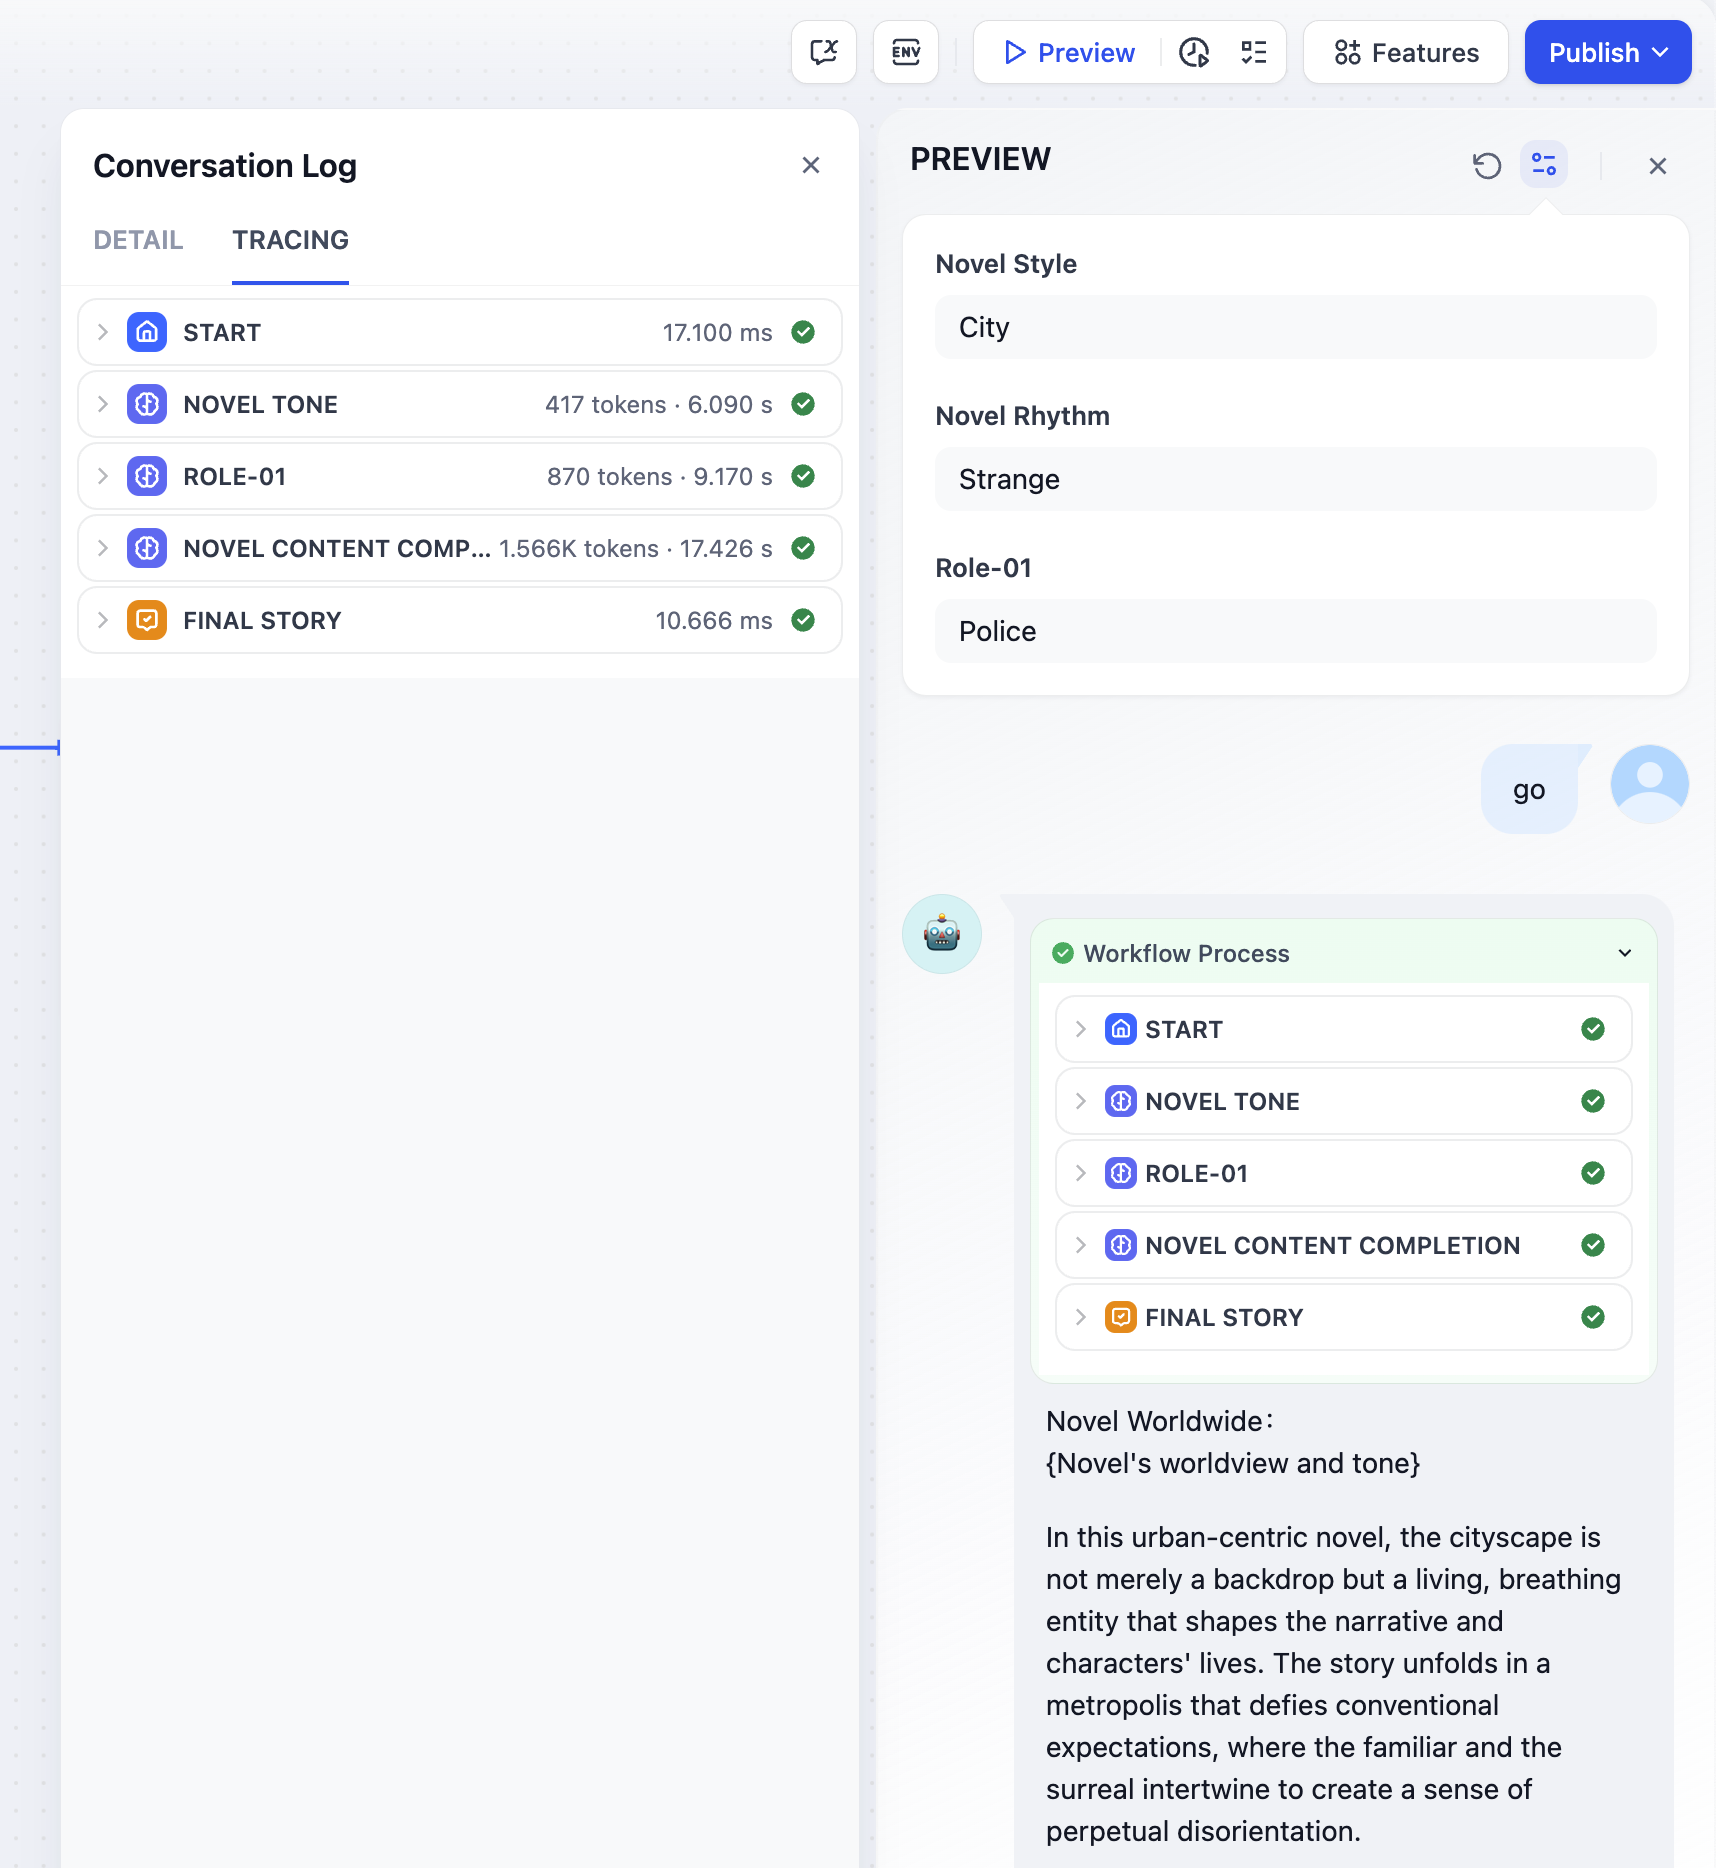Open the Features button

coord(1406,52)
